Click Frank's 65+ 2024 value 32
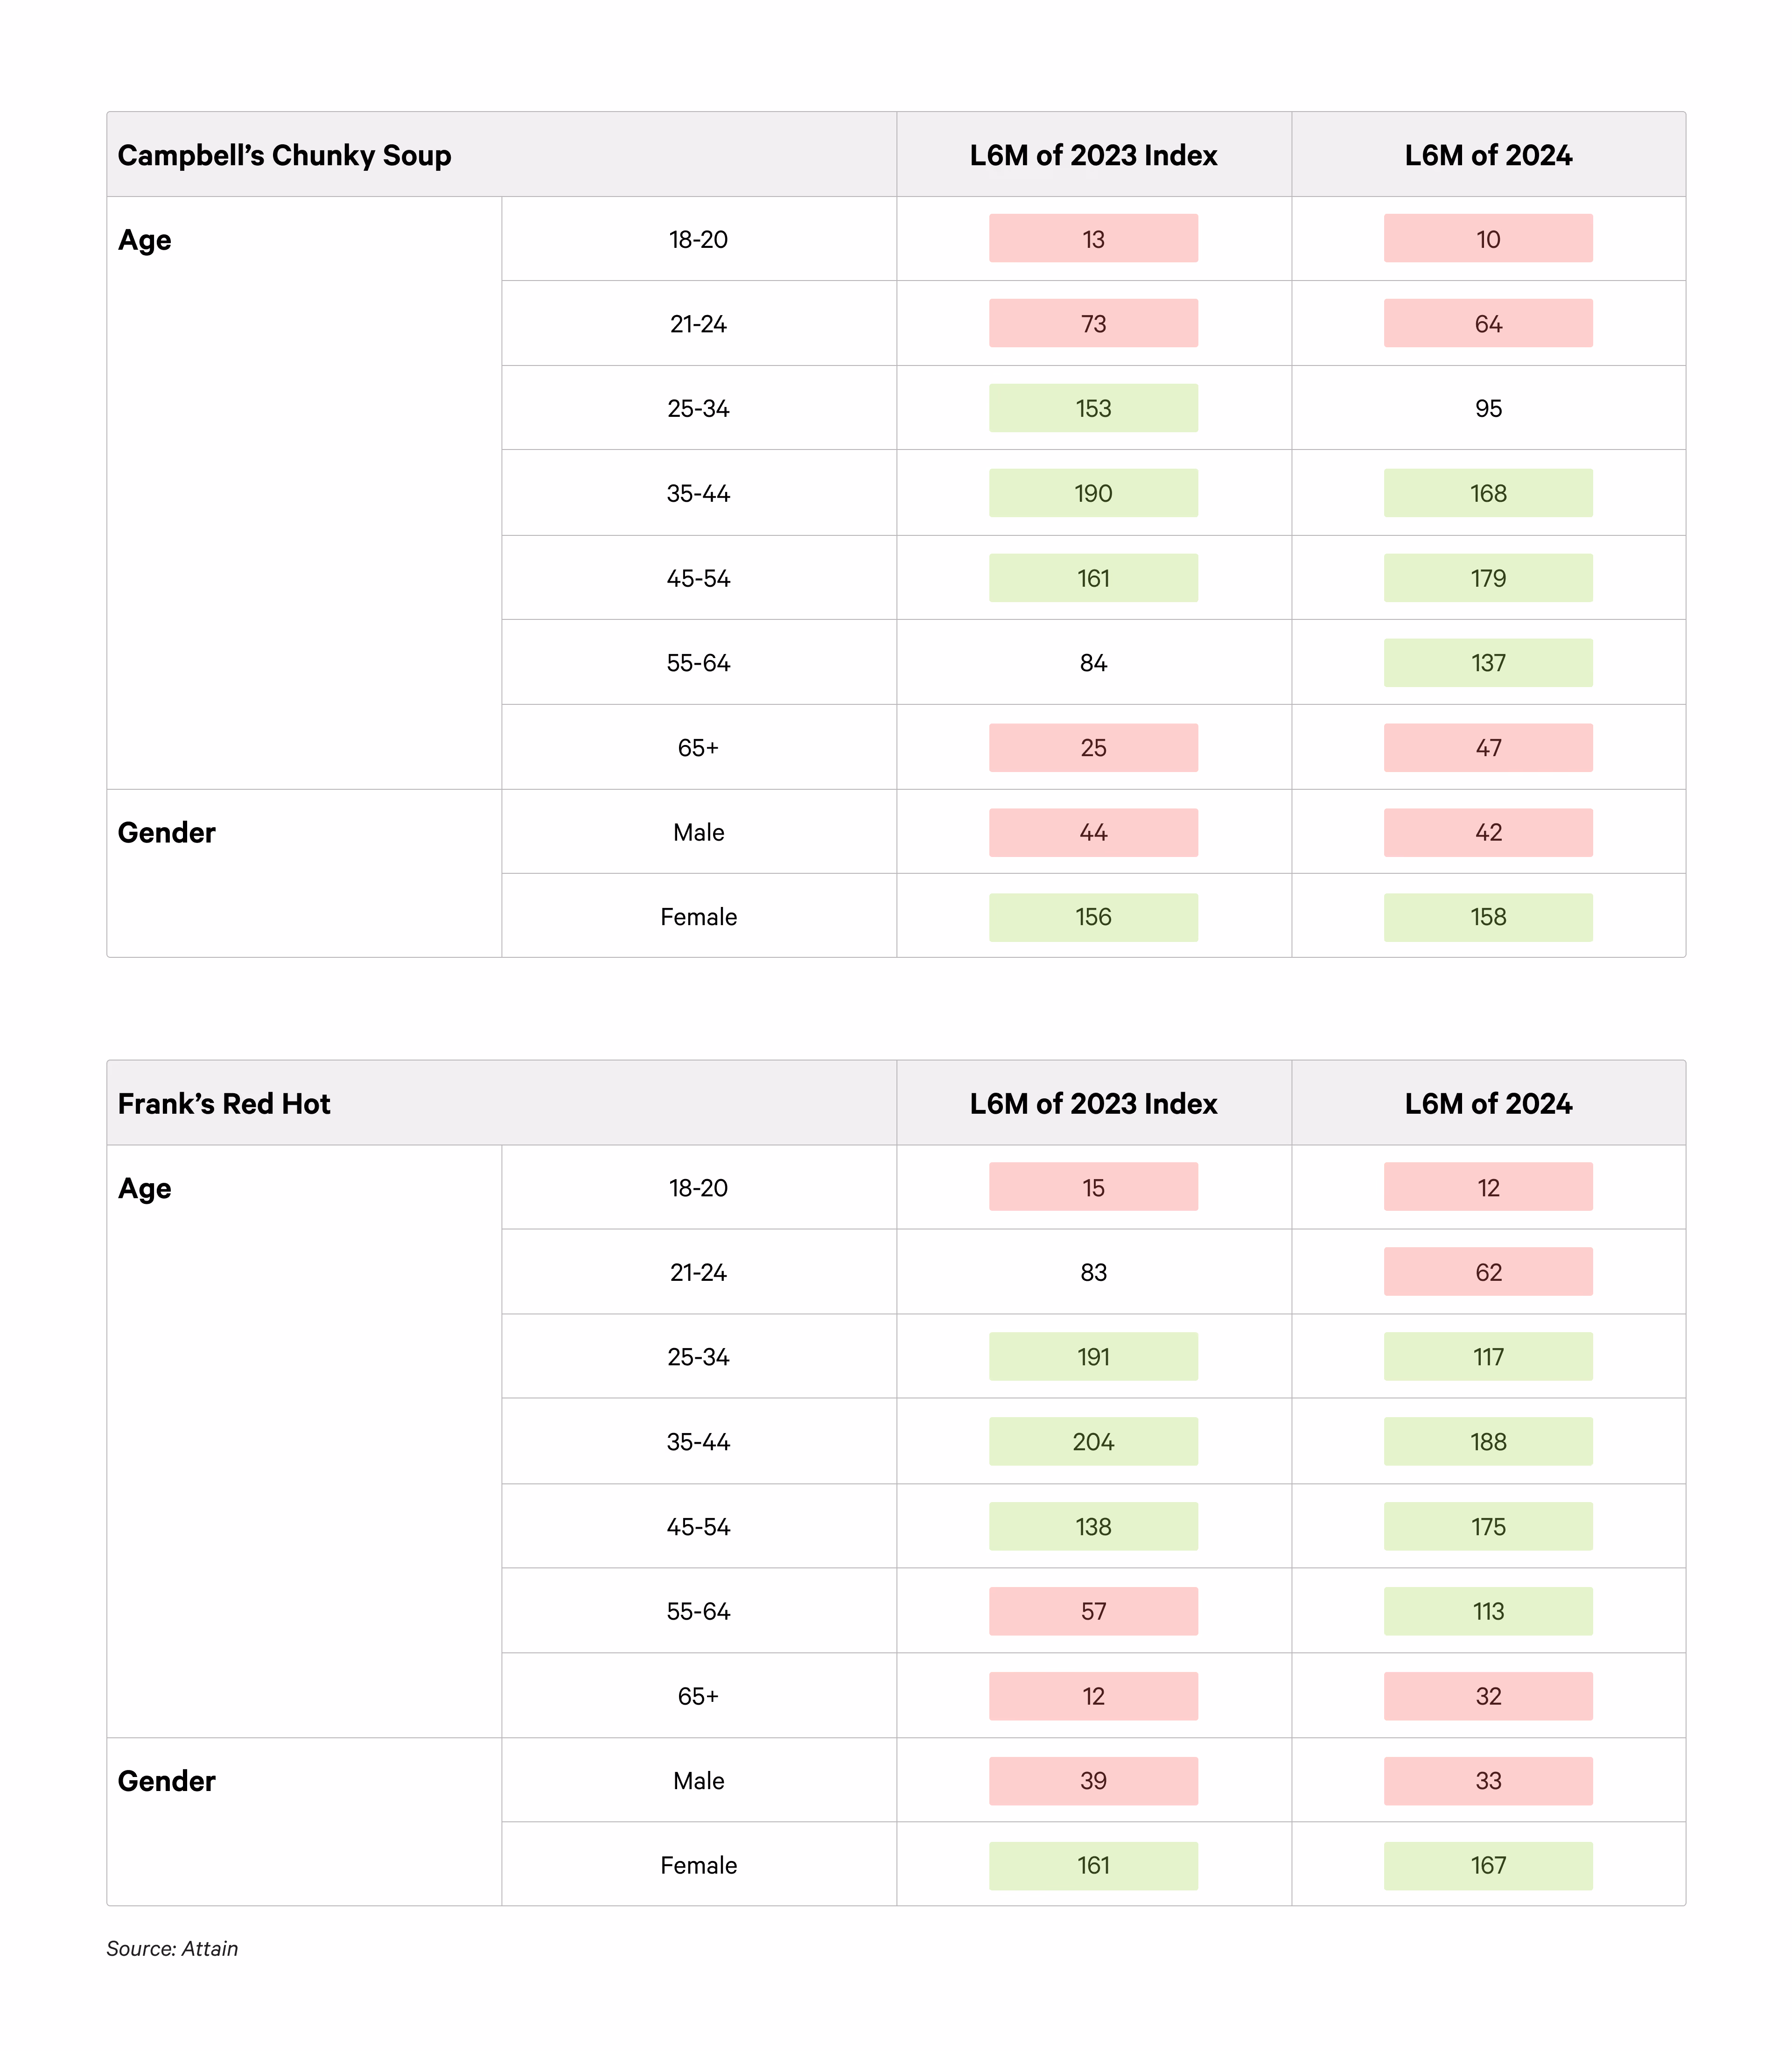Viewport: 1792px width, 2051px height. (x=1488, y=1696)
